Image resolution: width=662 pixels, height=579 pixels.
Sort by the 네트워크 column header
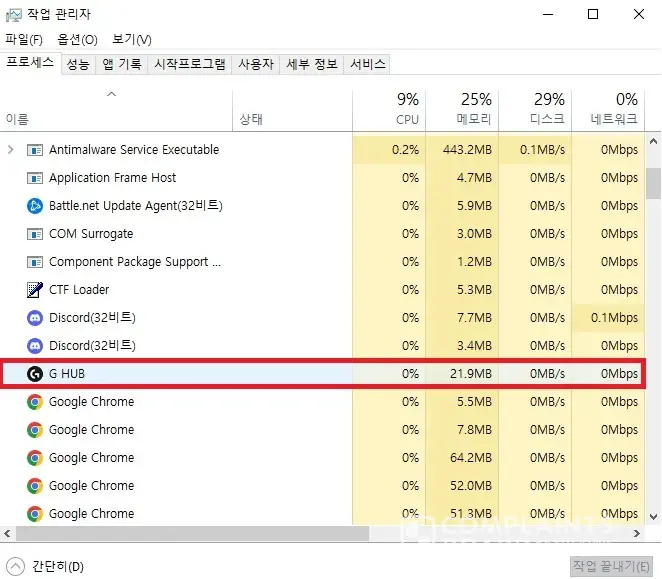click(608, 110)
